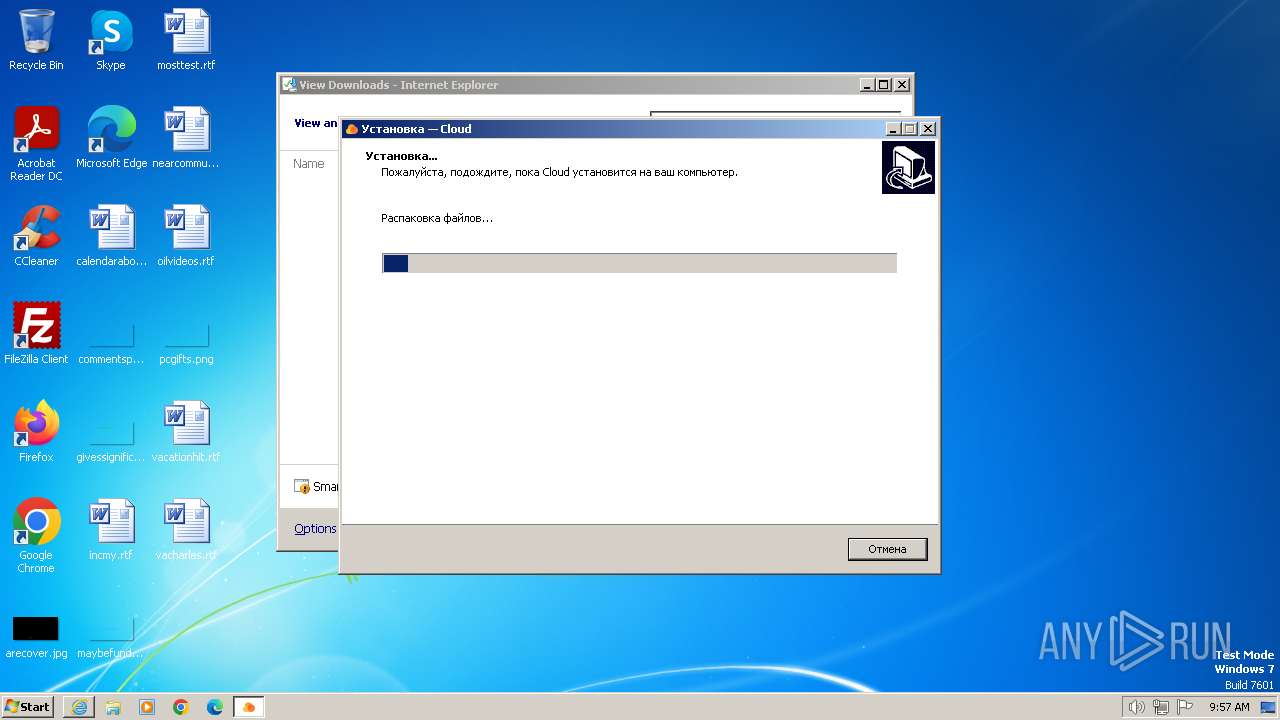
Task: Click the Cloud icon in installer title bar
Action: click(x=351, y=129)
